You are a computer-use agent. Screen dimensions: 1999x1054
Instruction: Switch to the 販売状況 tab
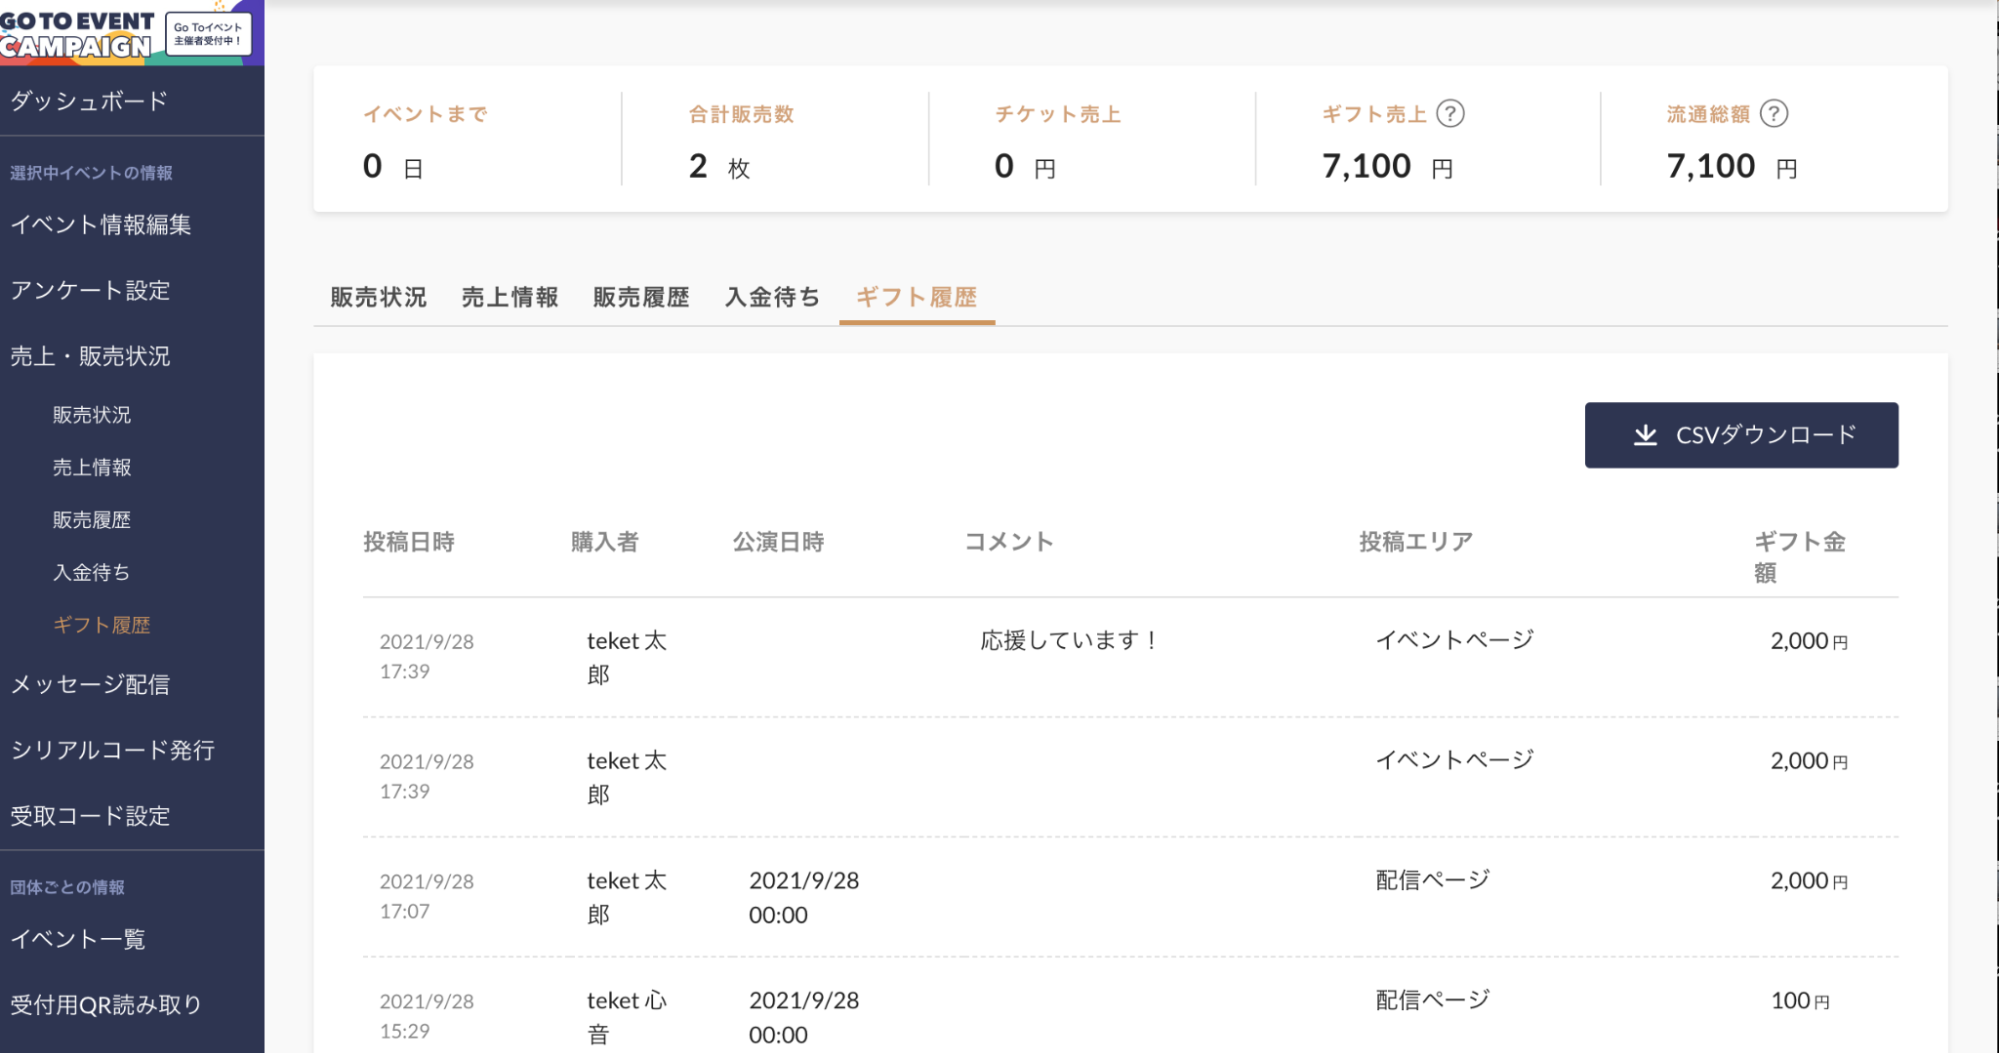[x=378, y=297]
